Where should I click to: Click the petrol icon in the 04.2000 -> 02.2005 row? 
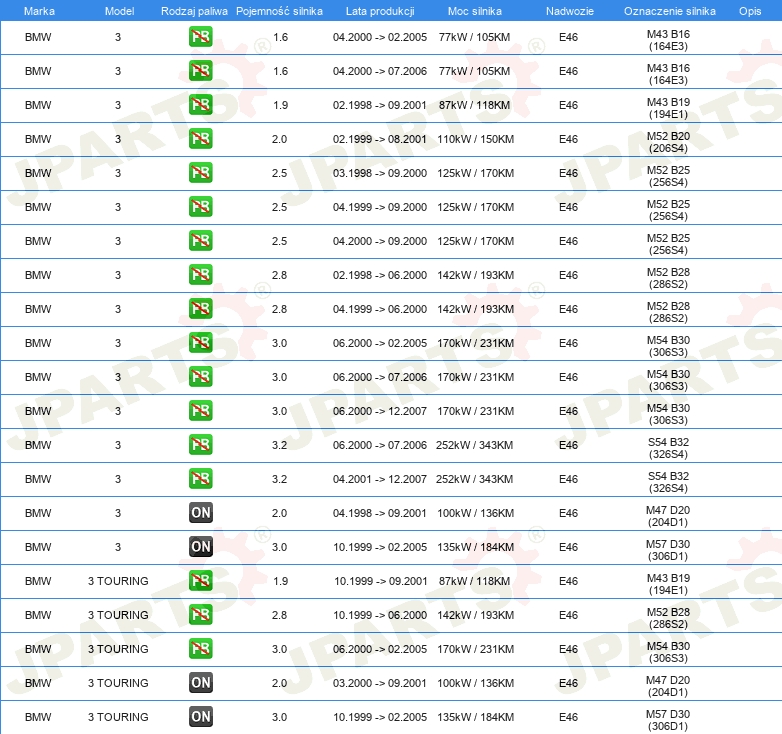(x=200, y=37)
